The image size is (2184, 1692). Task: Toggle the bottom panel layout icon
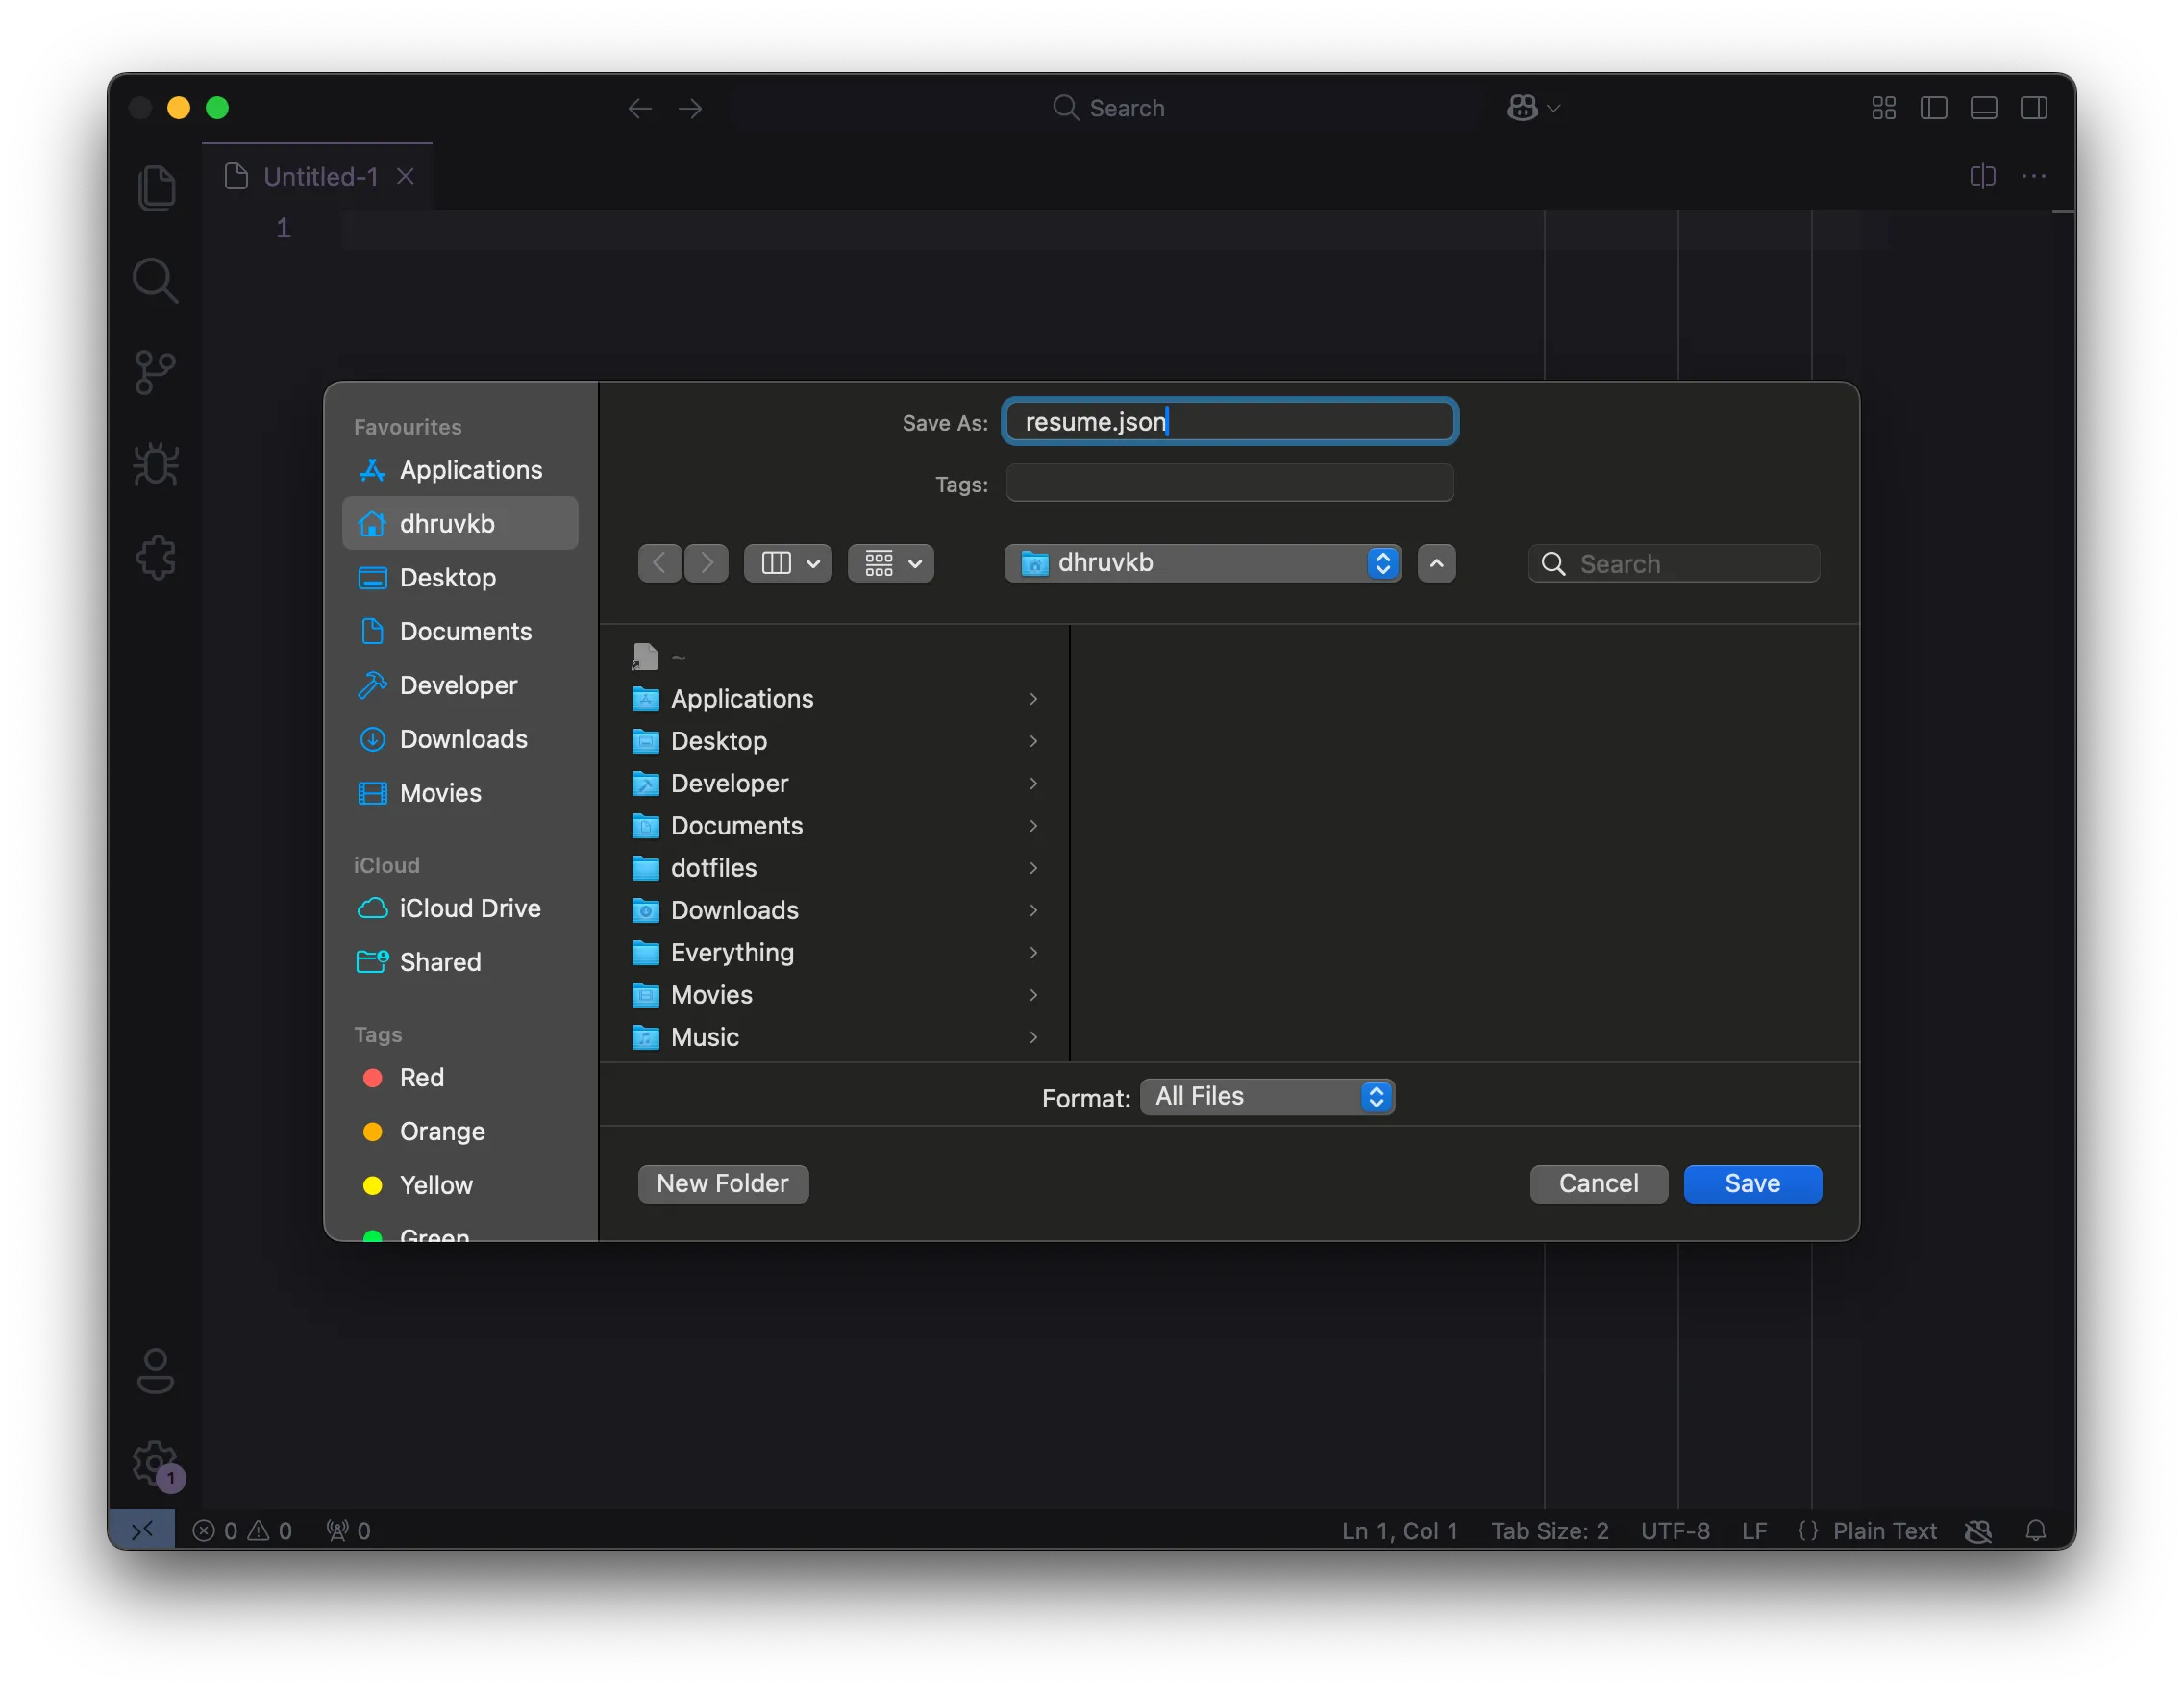coord(1983,108)
